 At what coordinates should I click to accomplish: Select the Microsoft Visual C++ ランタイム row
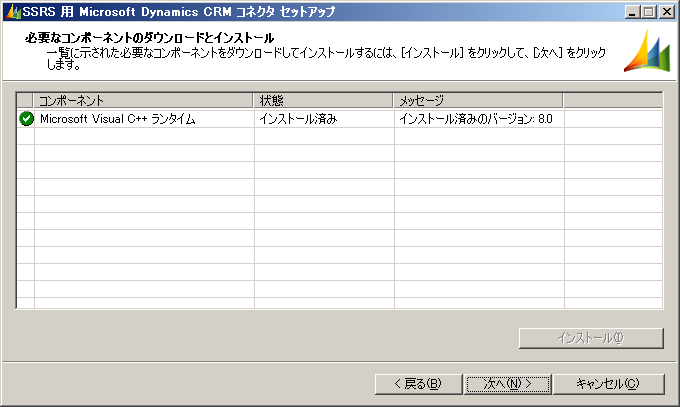pos(340,119)
